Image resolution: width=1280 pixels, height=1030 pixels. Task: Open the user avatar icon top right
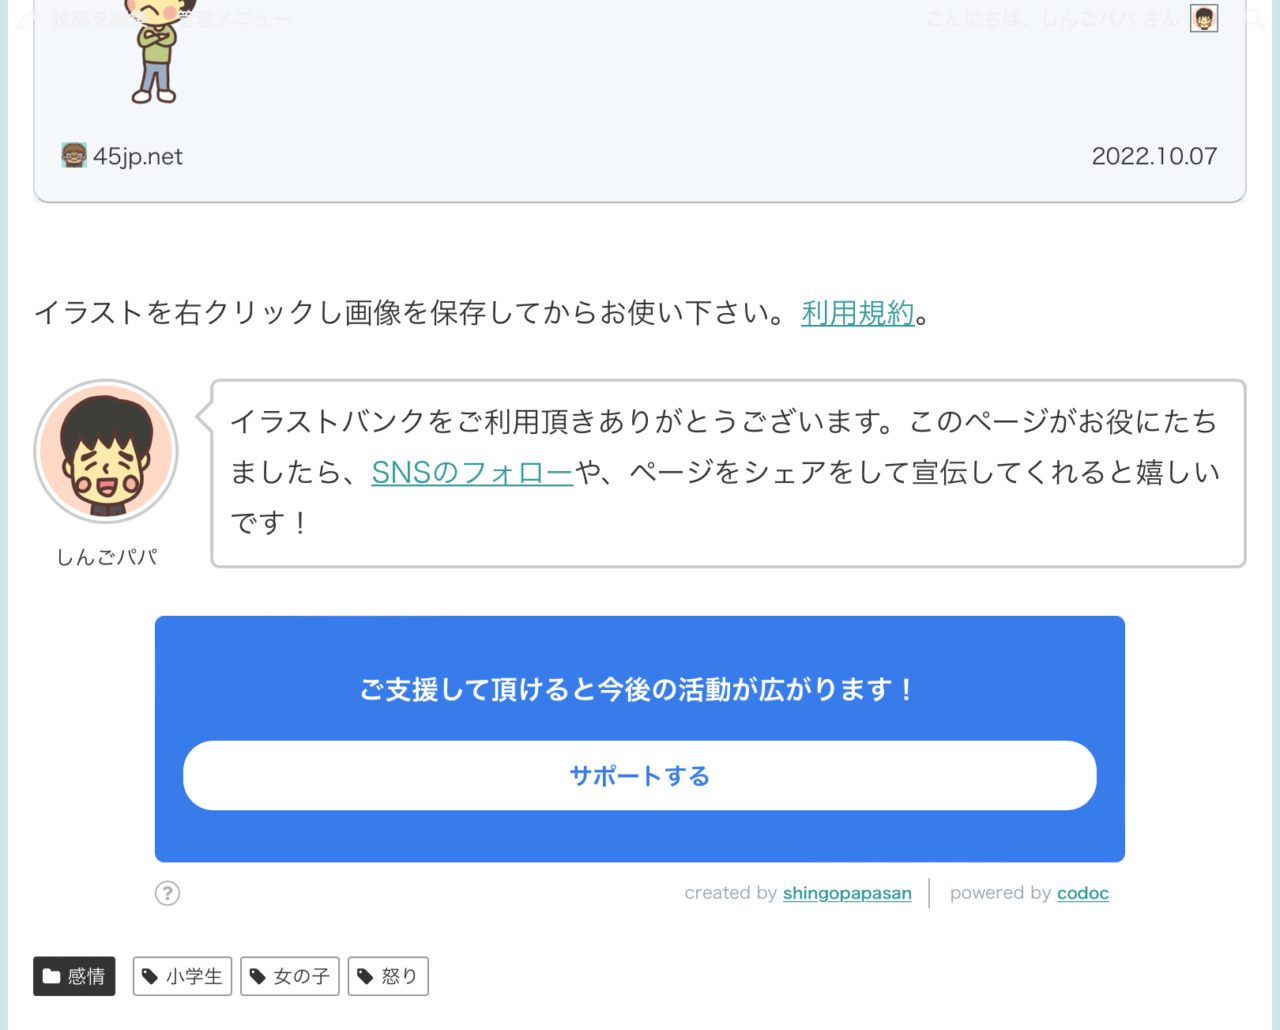click(x=1203, y=17)
